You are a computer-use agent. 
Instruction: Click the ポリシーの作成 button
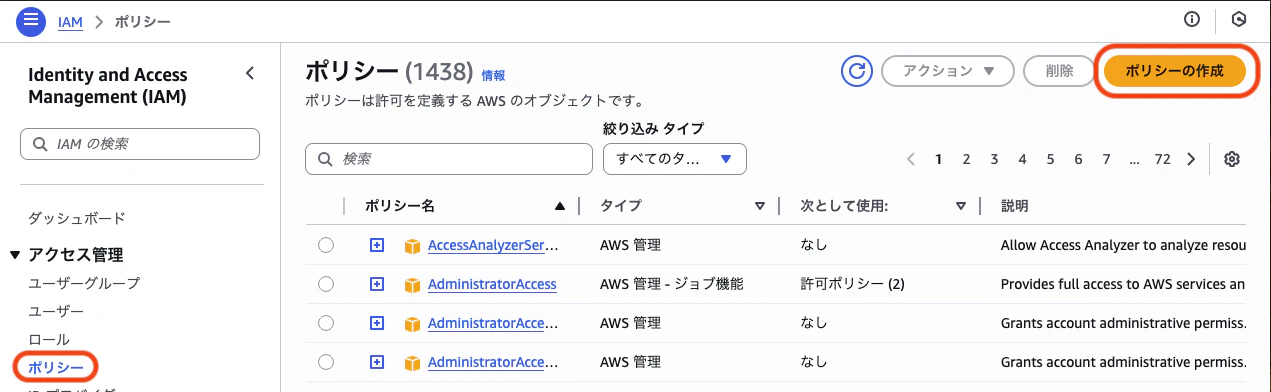click(x=1175, y=71)
